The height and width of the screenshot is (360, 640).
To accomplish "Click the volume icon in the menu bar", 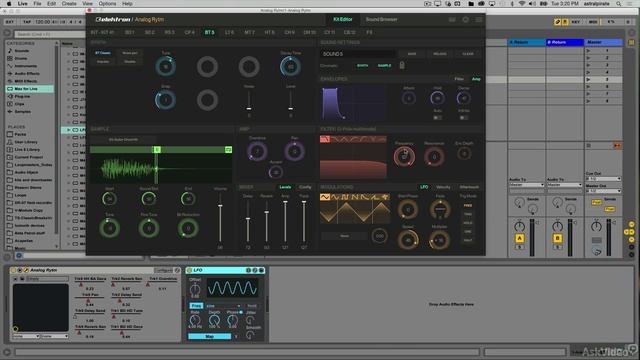I will tap(532, 4).
